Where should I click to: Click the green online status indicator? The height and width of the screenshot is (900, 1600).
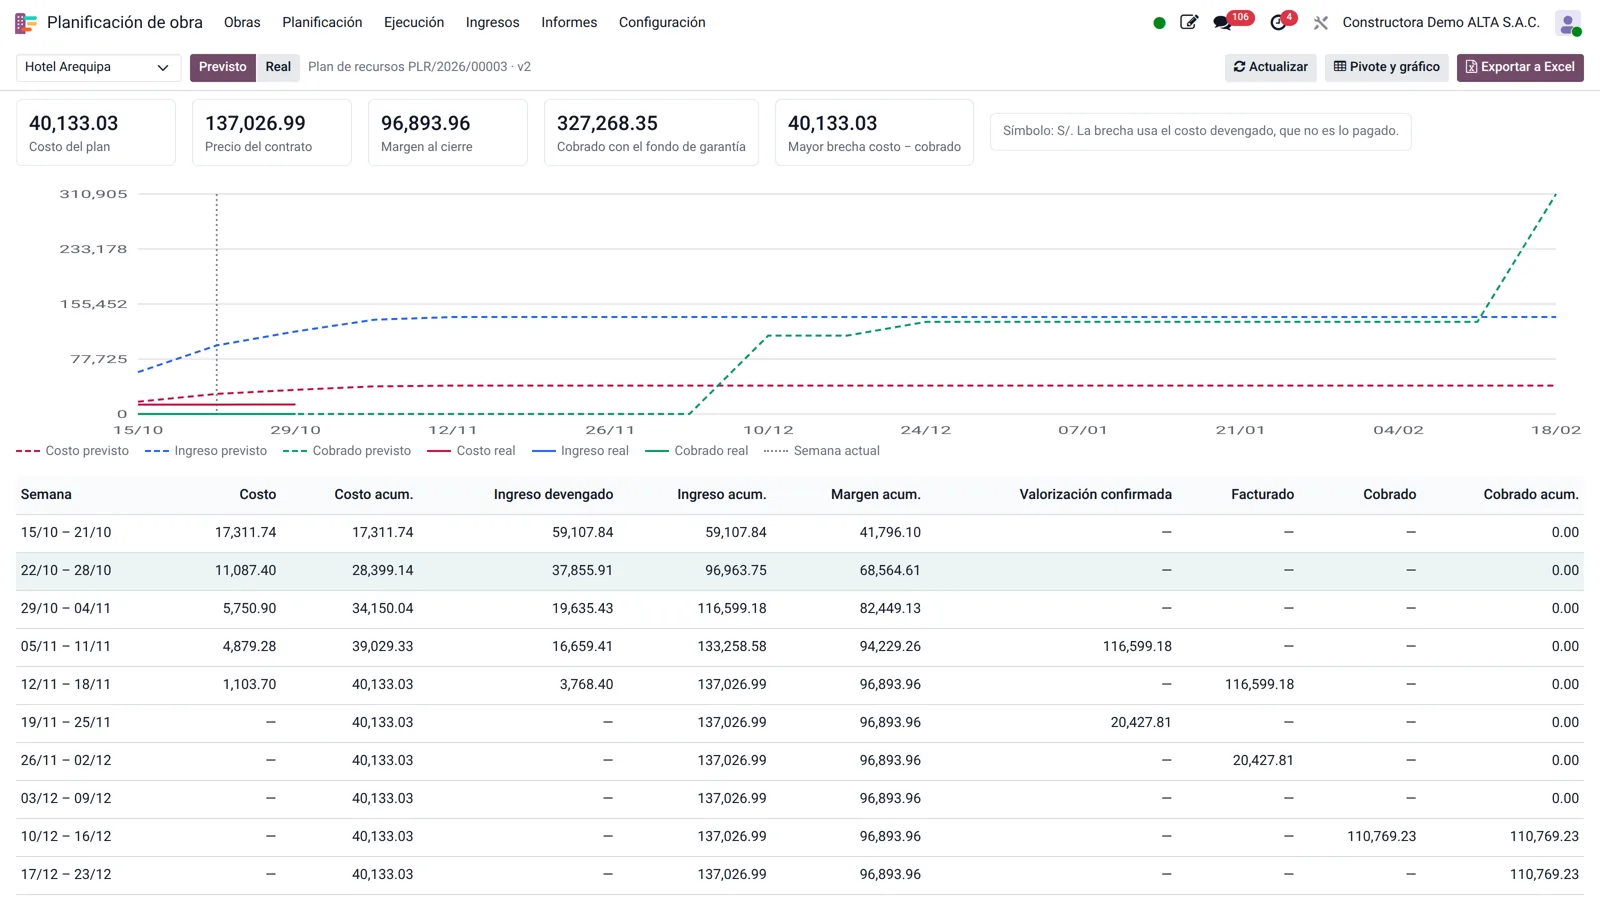tap(1159, 23)
